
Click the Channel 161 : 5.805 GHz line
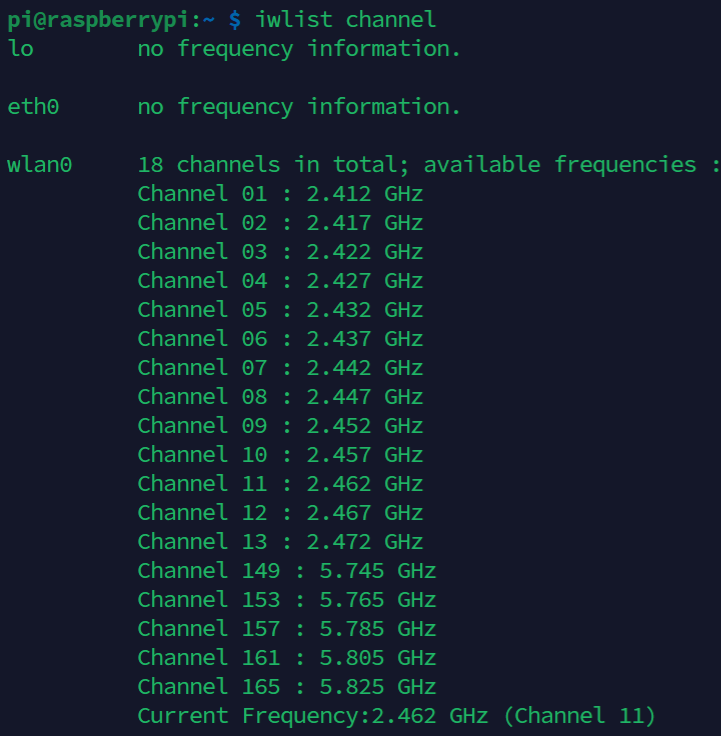[287, 658]
